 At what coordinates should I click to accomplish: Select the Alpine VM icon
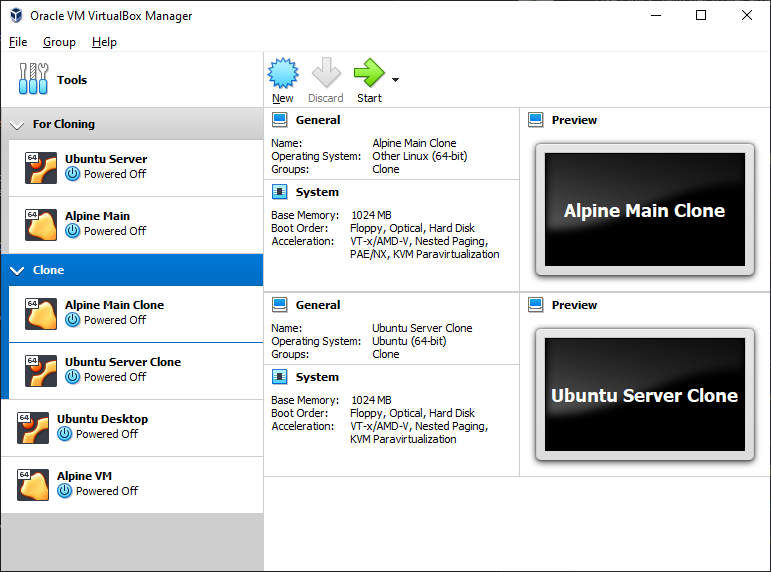click(33, 484)
